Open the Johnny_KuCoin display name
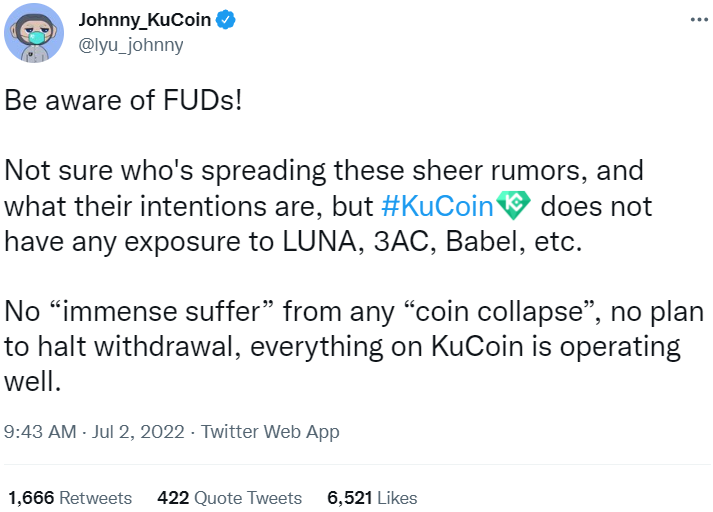713x512 pixels. (x=145, y=20)
